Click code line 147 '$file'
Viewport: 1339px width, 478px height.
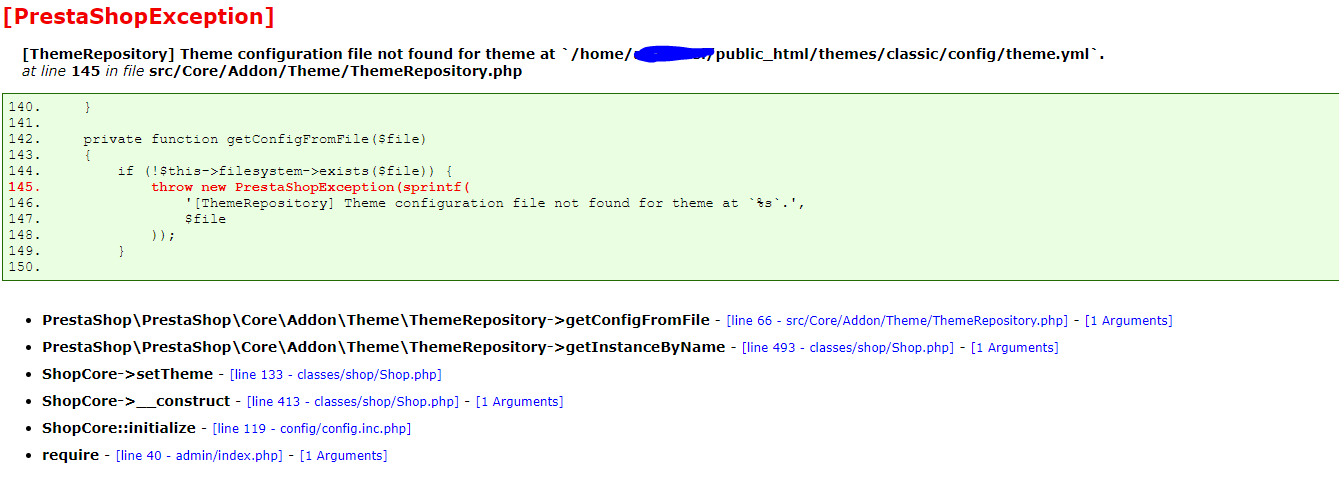(x=205, y=219)
